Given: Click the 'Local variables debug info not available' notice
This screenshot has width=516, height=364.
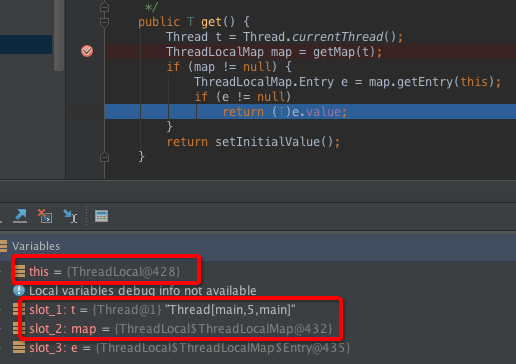Looking at the screenshot, I should click(x=143, y=291).
